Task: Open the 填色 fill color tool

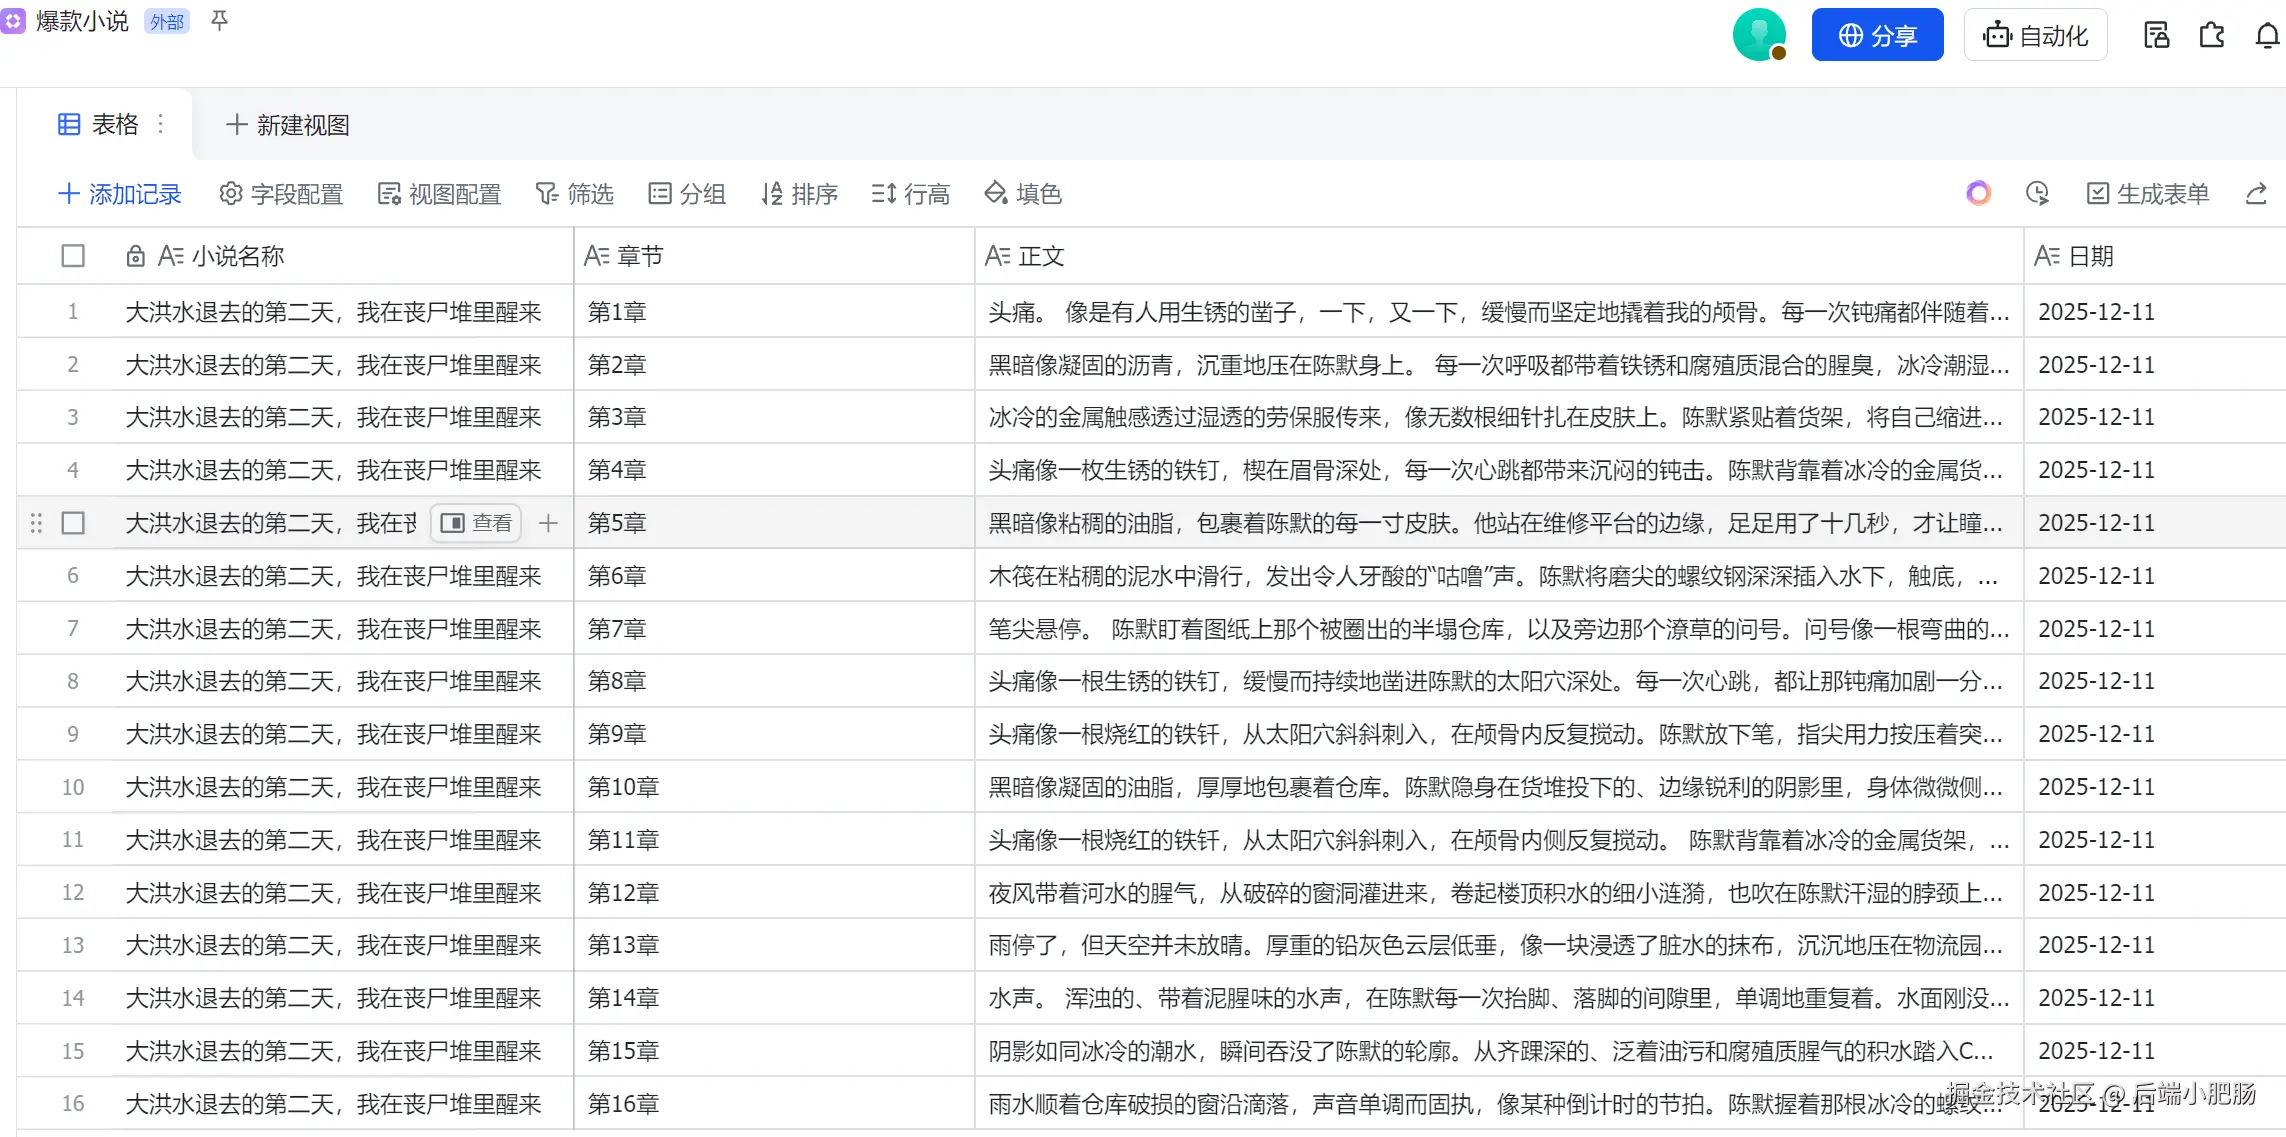Action: pyautogui.click(x=1023, y=193)
